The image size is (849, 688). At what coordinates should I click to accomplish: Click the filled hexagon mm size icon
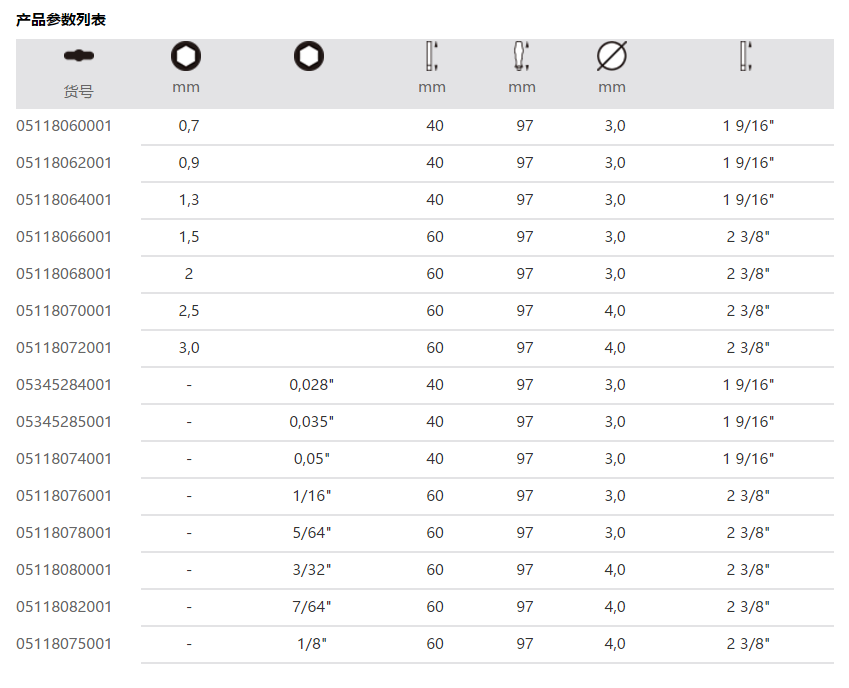point(186,57)
